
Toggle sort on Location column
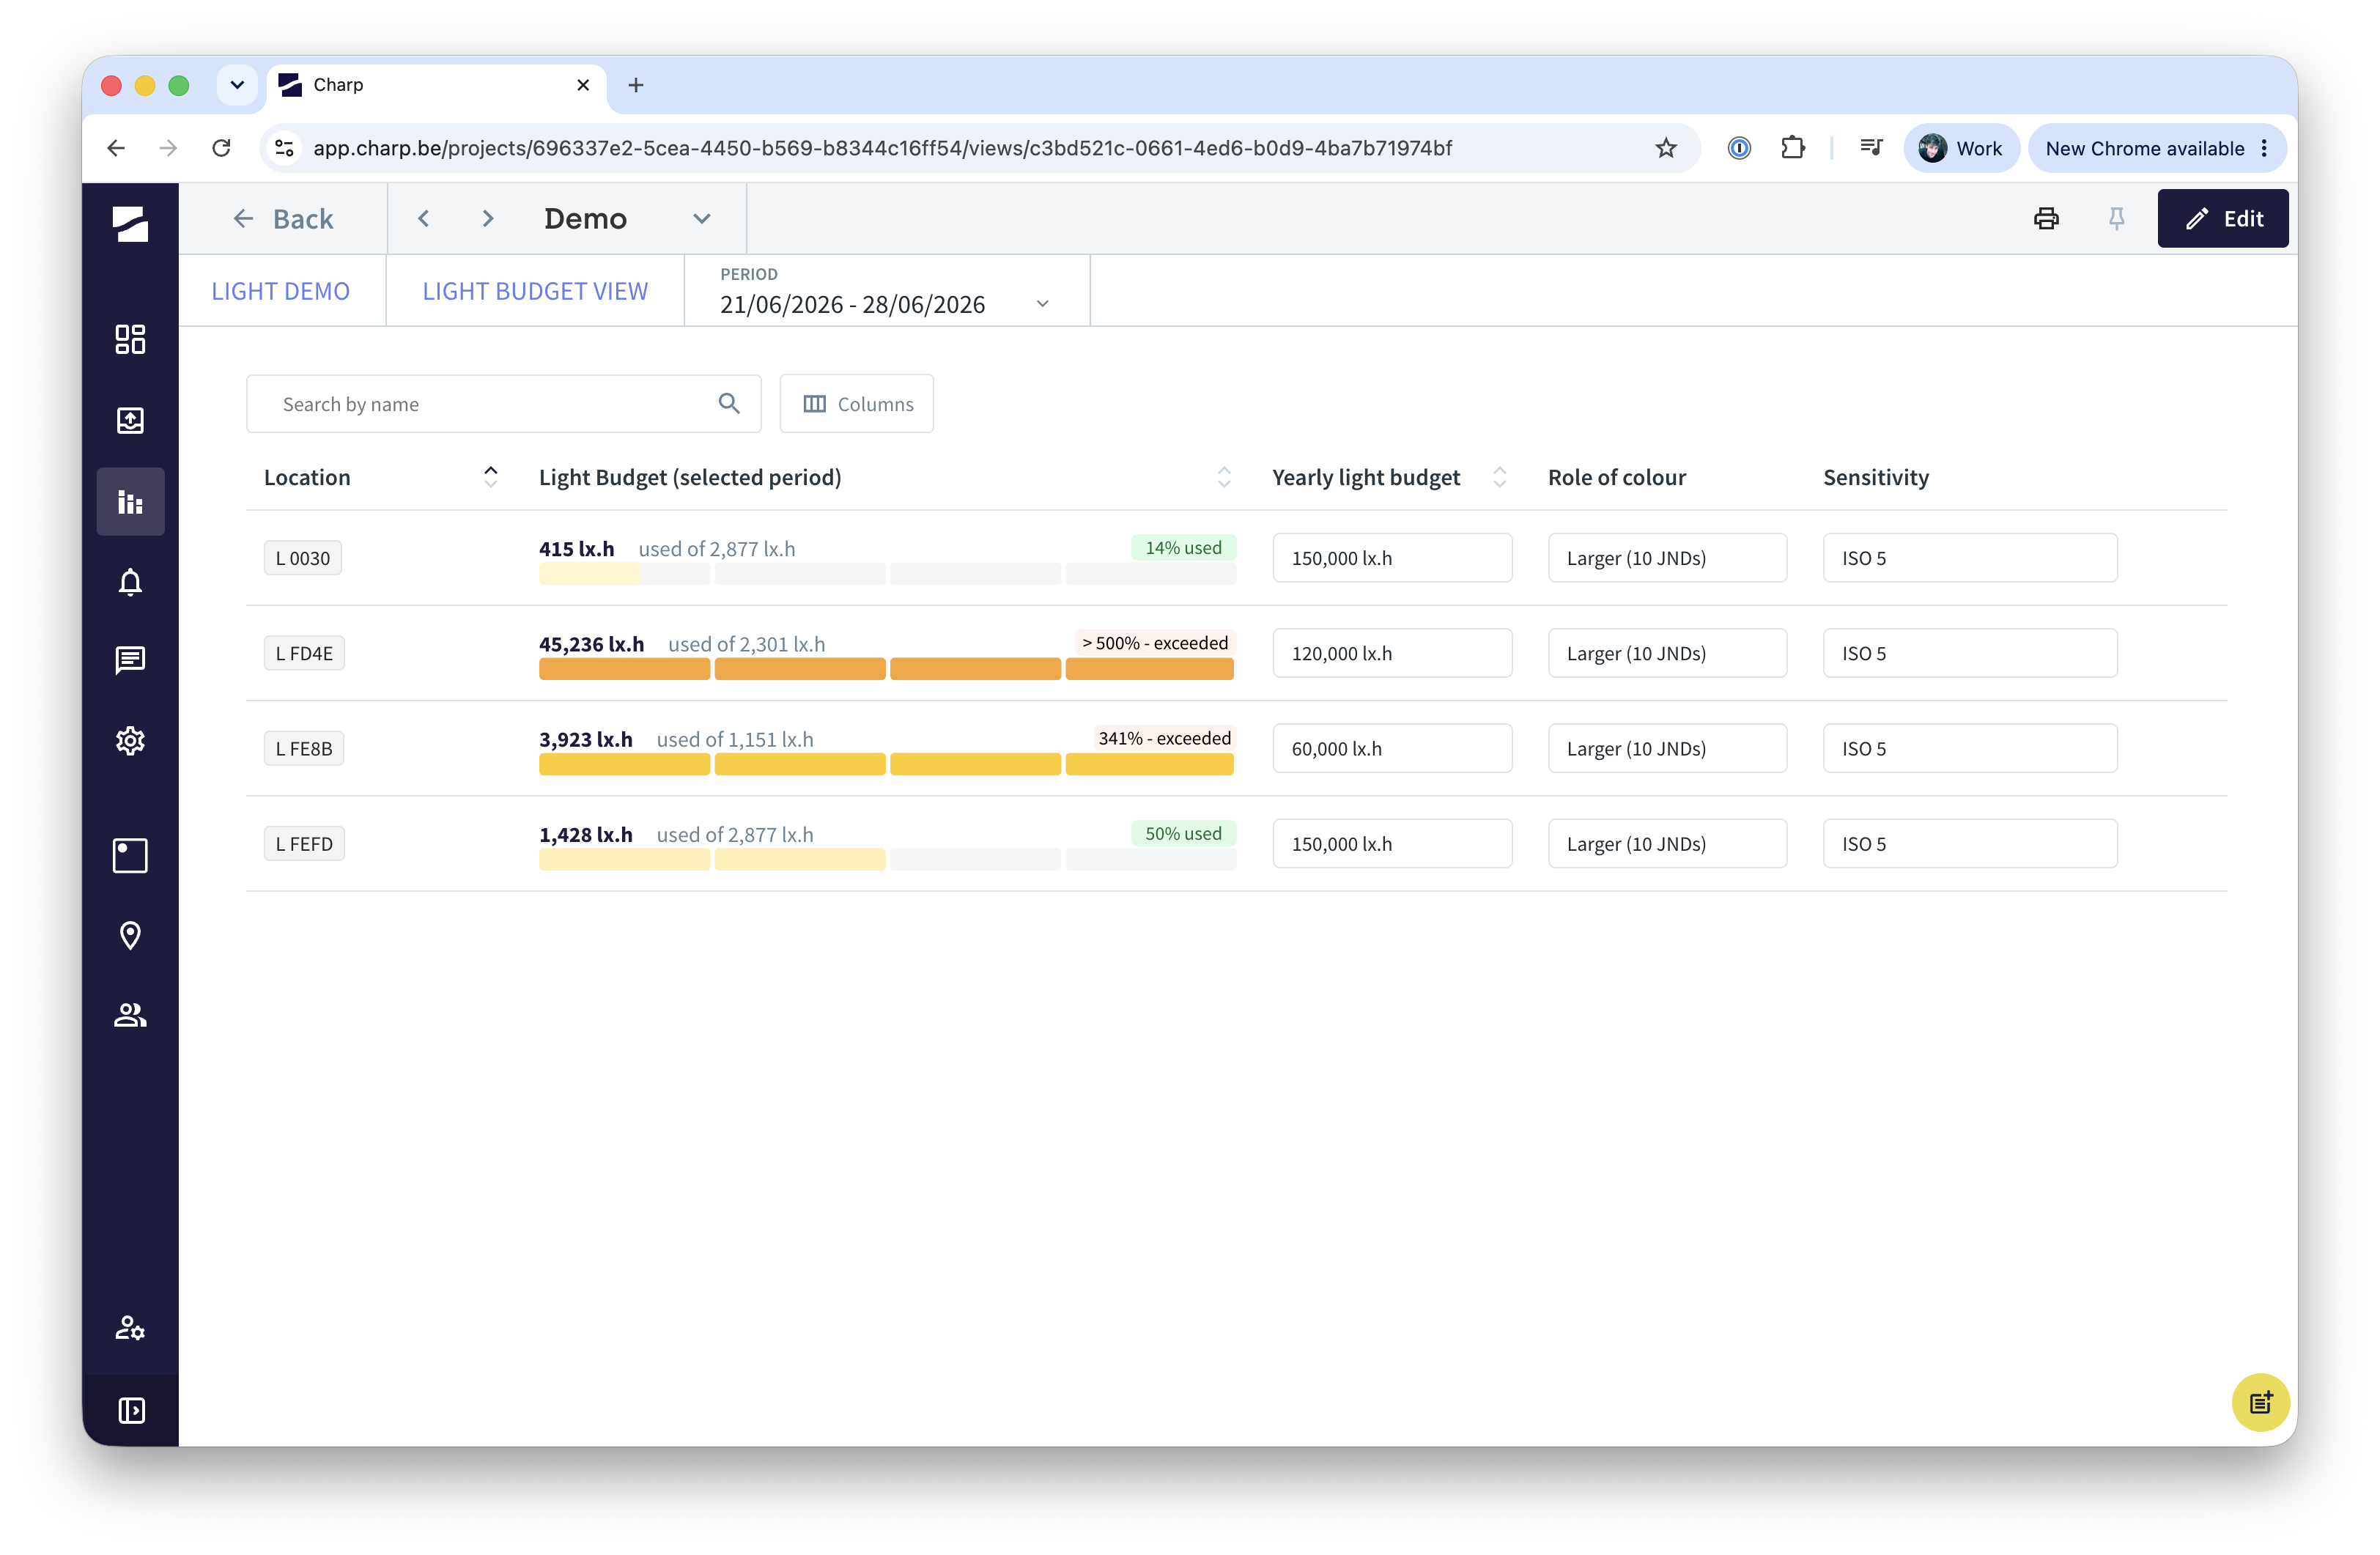click(490, 477)
